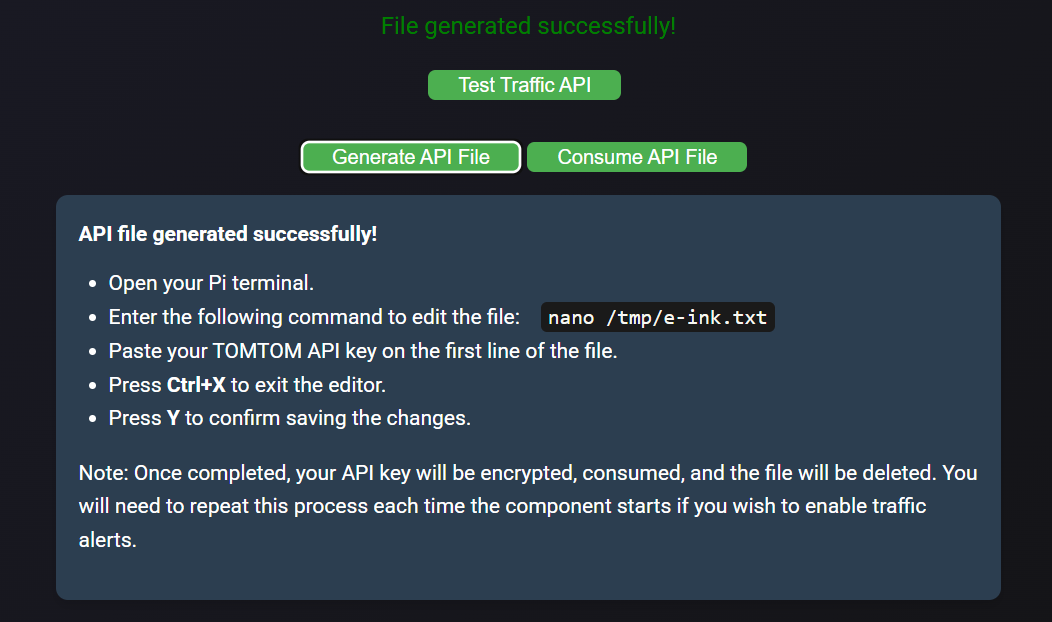
Task: Click the green "File generated successfully!" status message
Action: 528,26
